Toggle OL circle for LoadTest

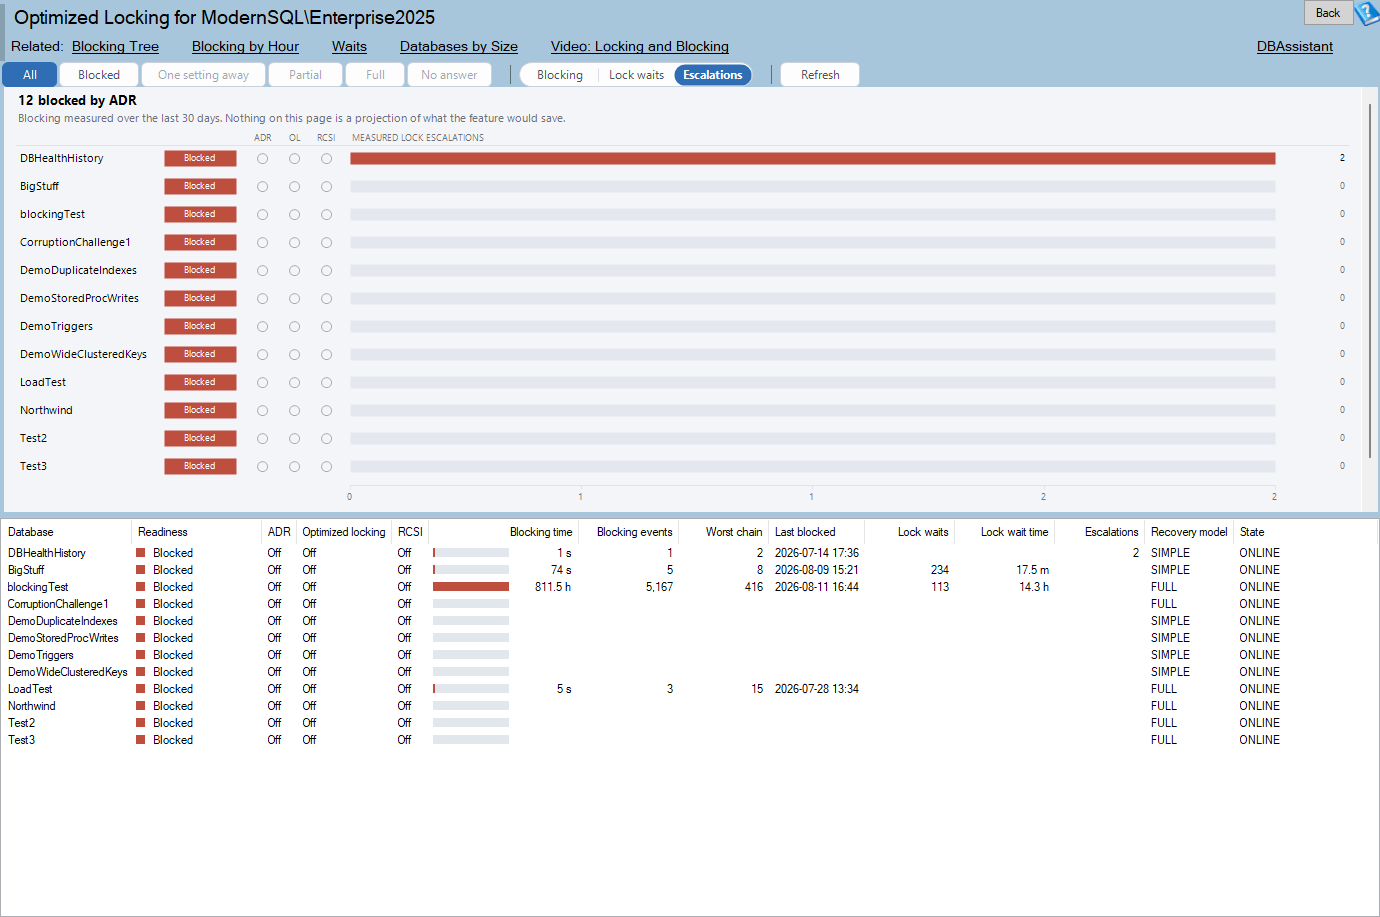pyautogui.click(x=295, y=382)
